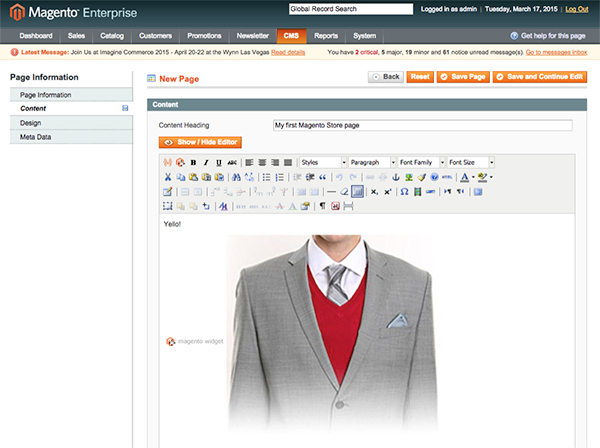Open the Dashboard menu
Image resolution: width=600 pixels, height=448 pixels.
36,36
